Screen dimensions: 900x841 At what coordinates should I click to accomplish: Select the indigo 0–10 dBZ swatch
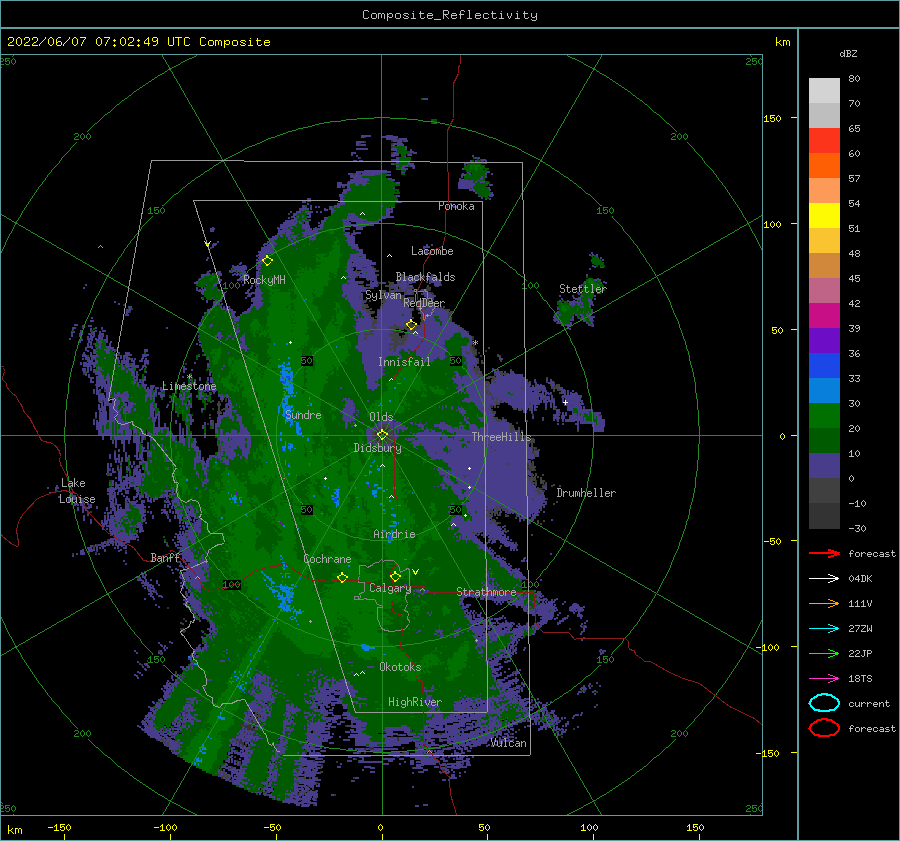[x=824, y=465]
